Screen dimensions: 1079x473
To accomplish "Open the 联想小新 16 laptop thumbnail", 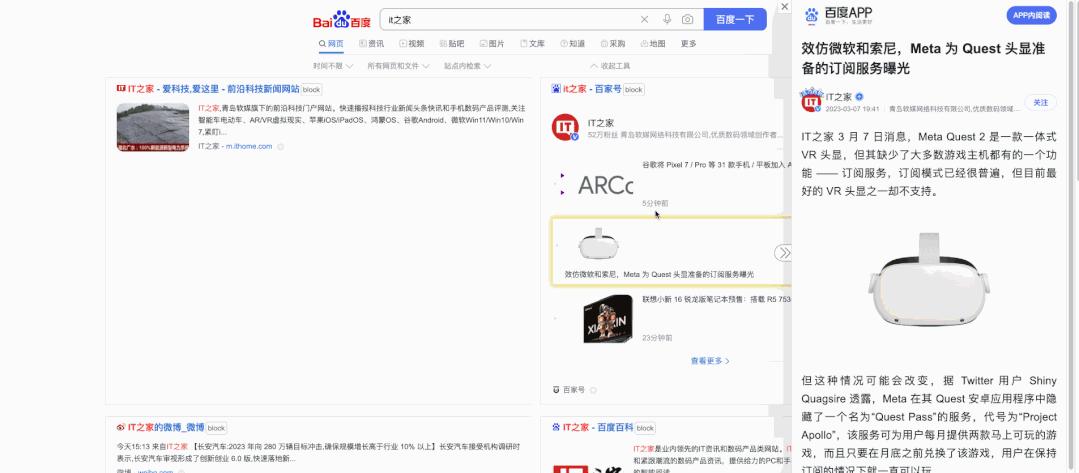I will (x=608, y=319).
